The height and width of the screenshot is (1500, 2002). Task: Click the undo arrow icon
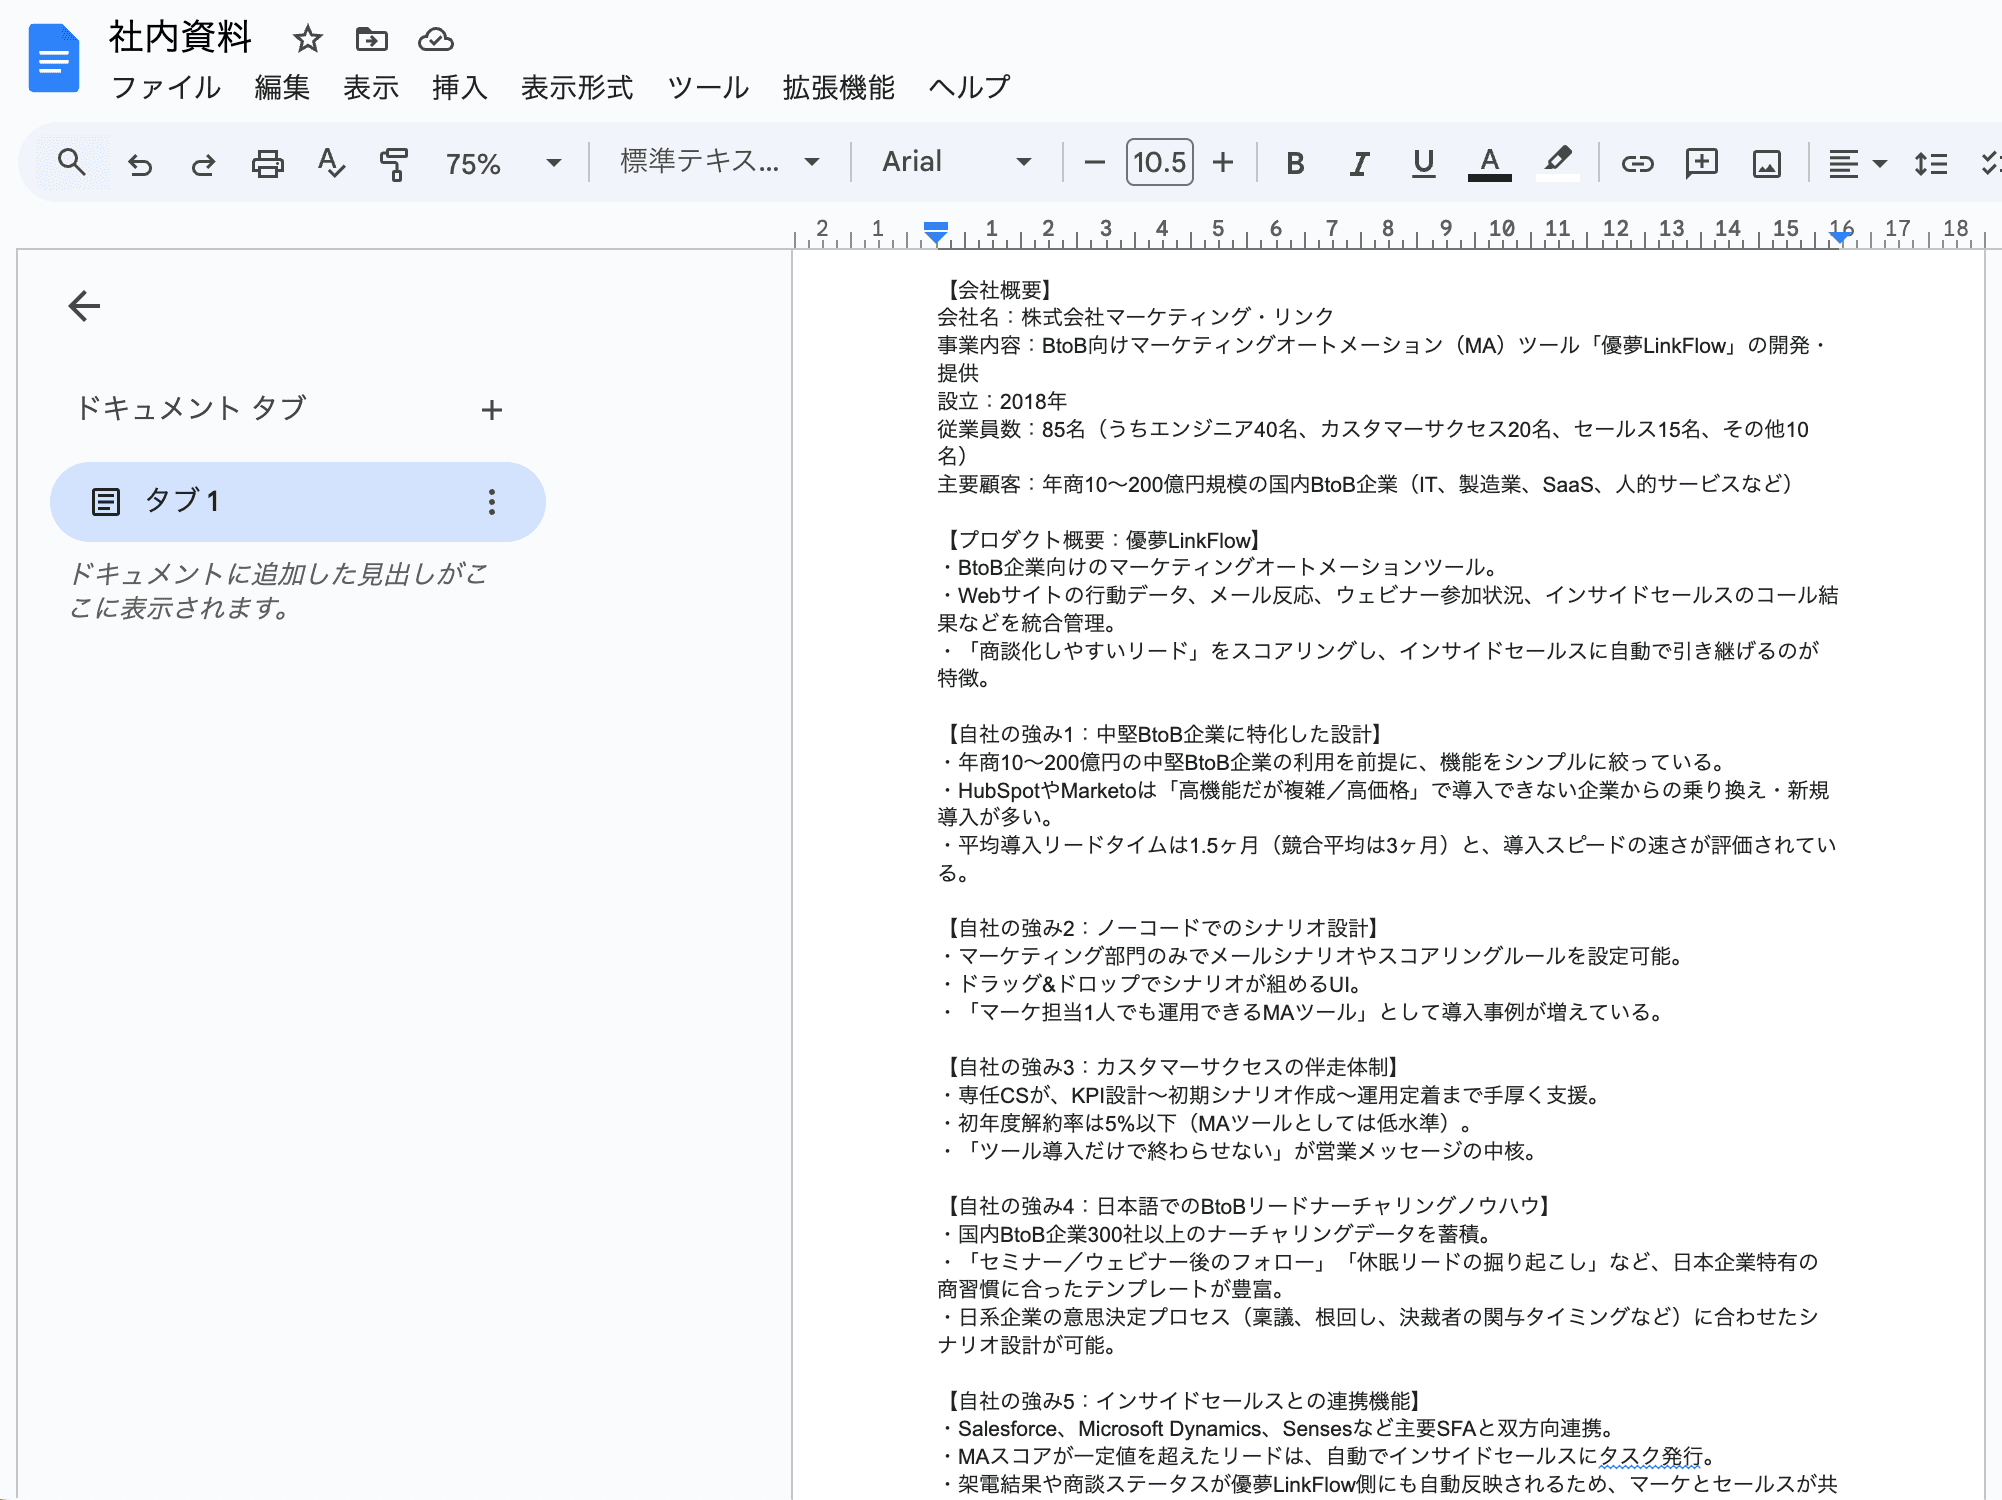(140, 163)
